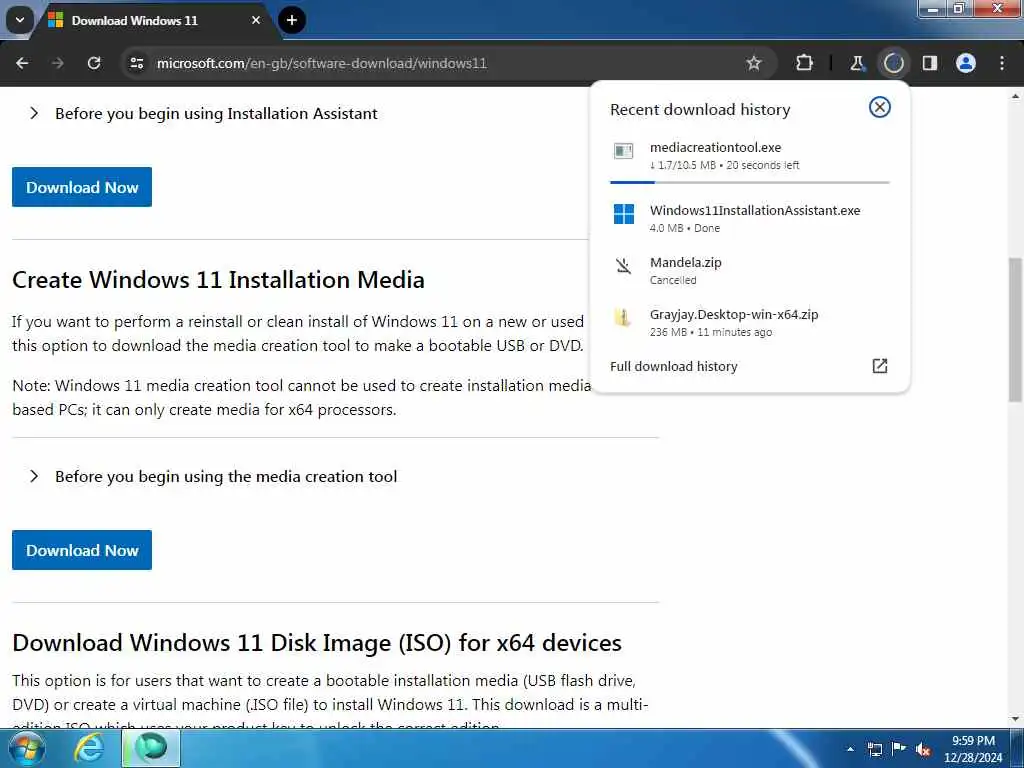Viewport: 1024px width, 768px height.
Task: Open the profile avatar menu
Action: 966,63
